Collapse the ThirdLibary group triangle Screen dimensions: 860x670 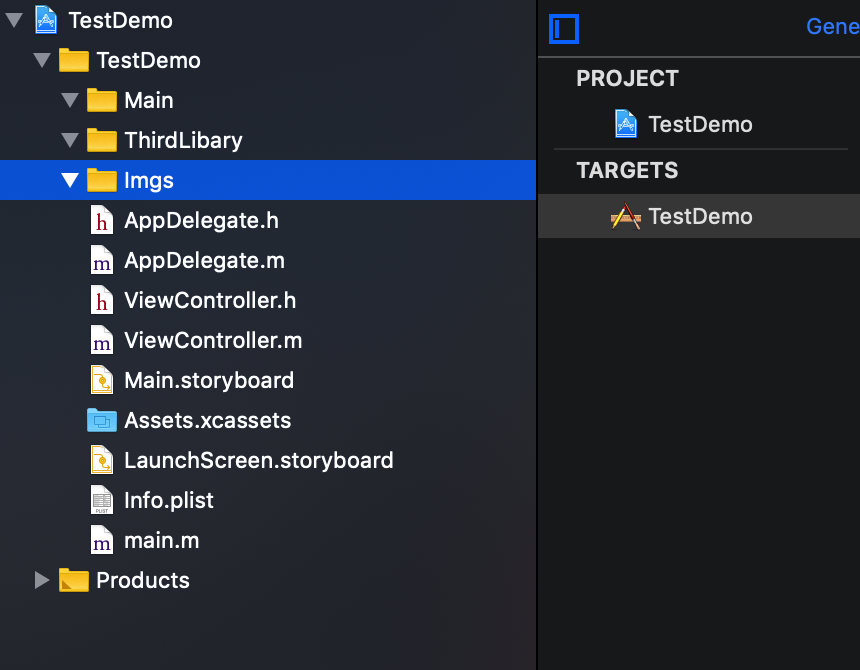click(x=69, y=140)
